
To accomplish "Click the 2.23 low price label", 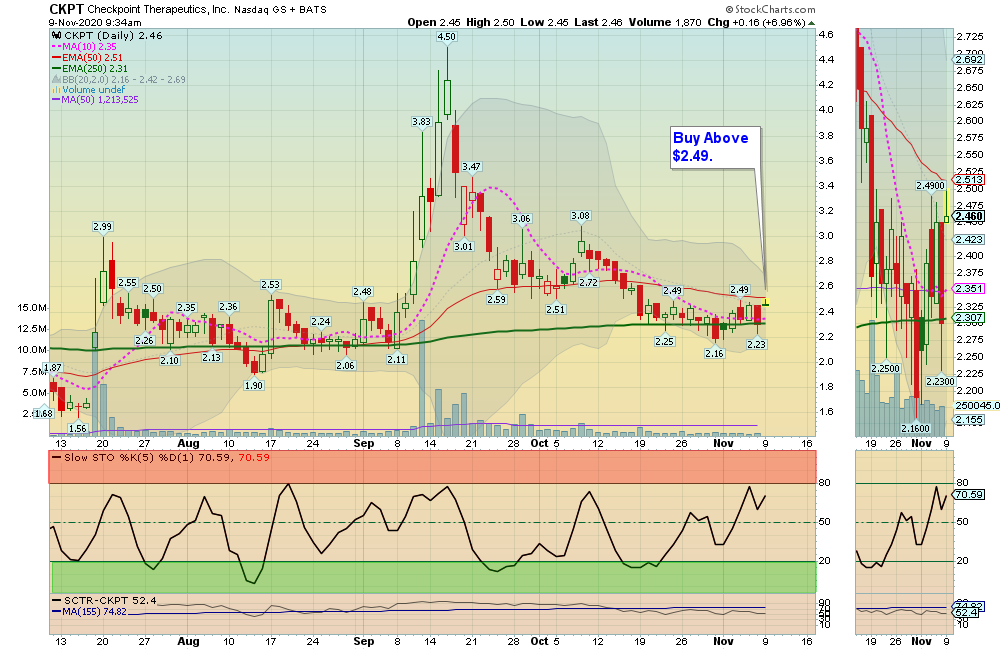I will (x=756, y=344).
